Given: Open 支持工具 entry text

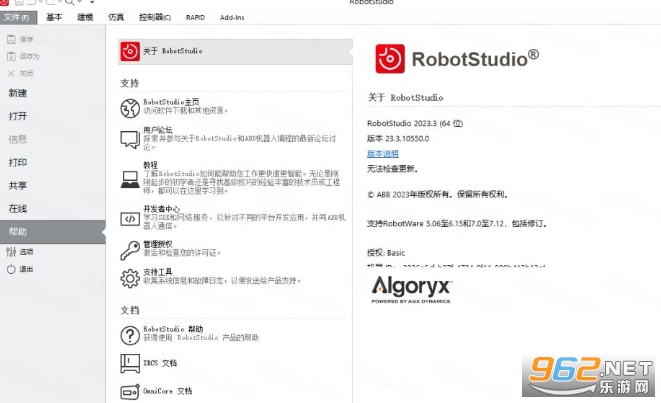Looking at the screenshot, I should coord(158,272).
